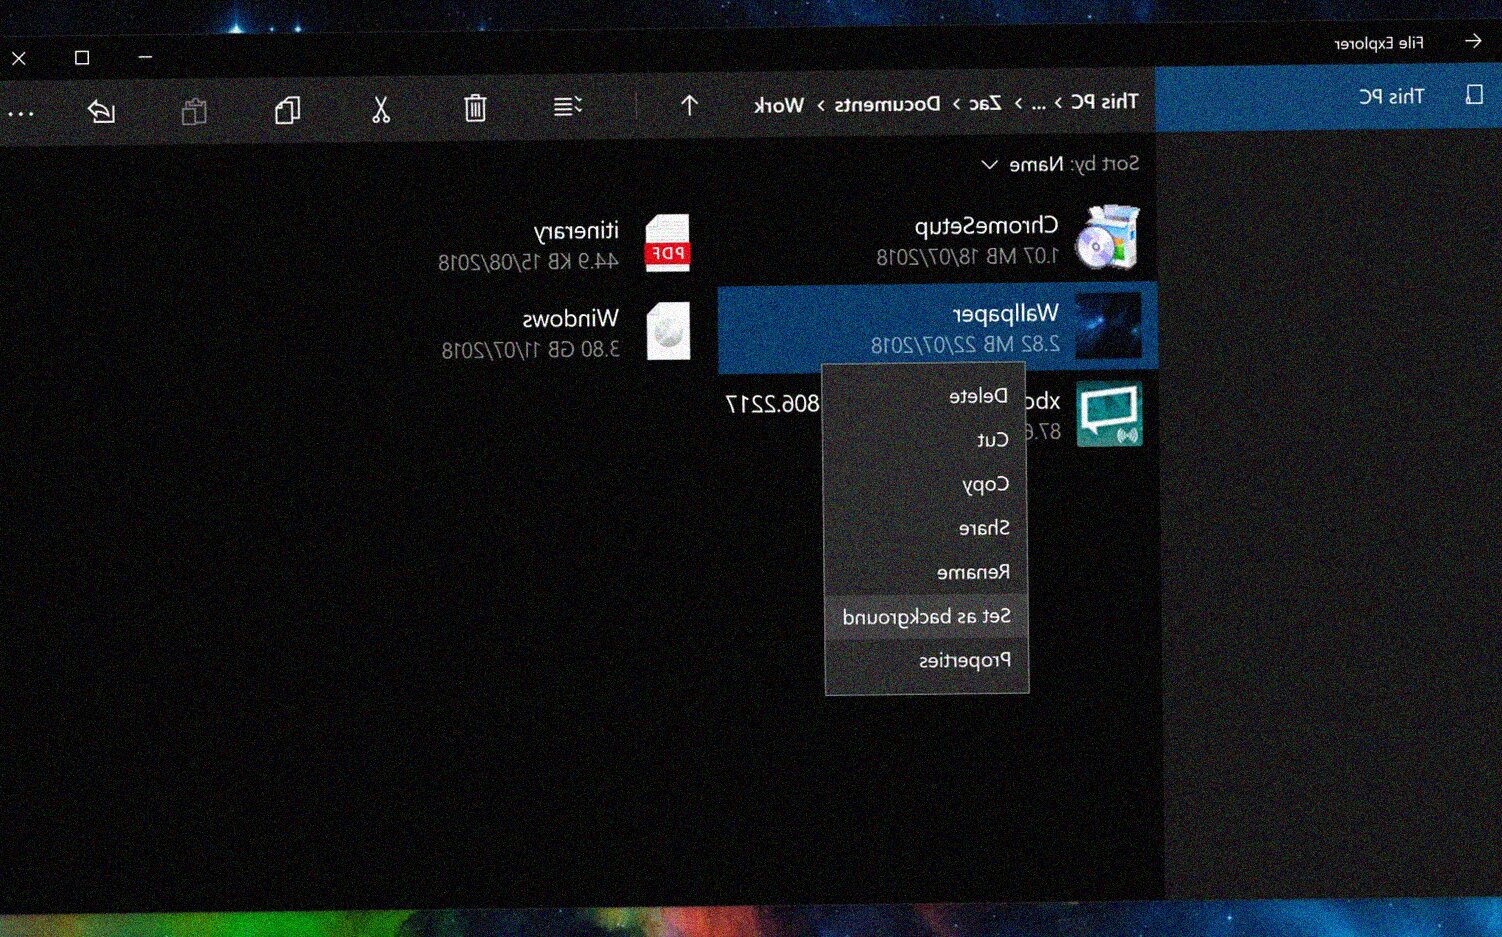Click the copy icon in toolbar
Image resolution: width=1502 pixels, height=937 pixels.
point(287,110)
